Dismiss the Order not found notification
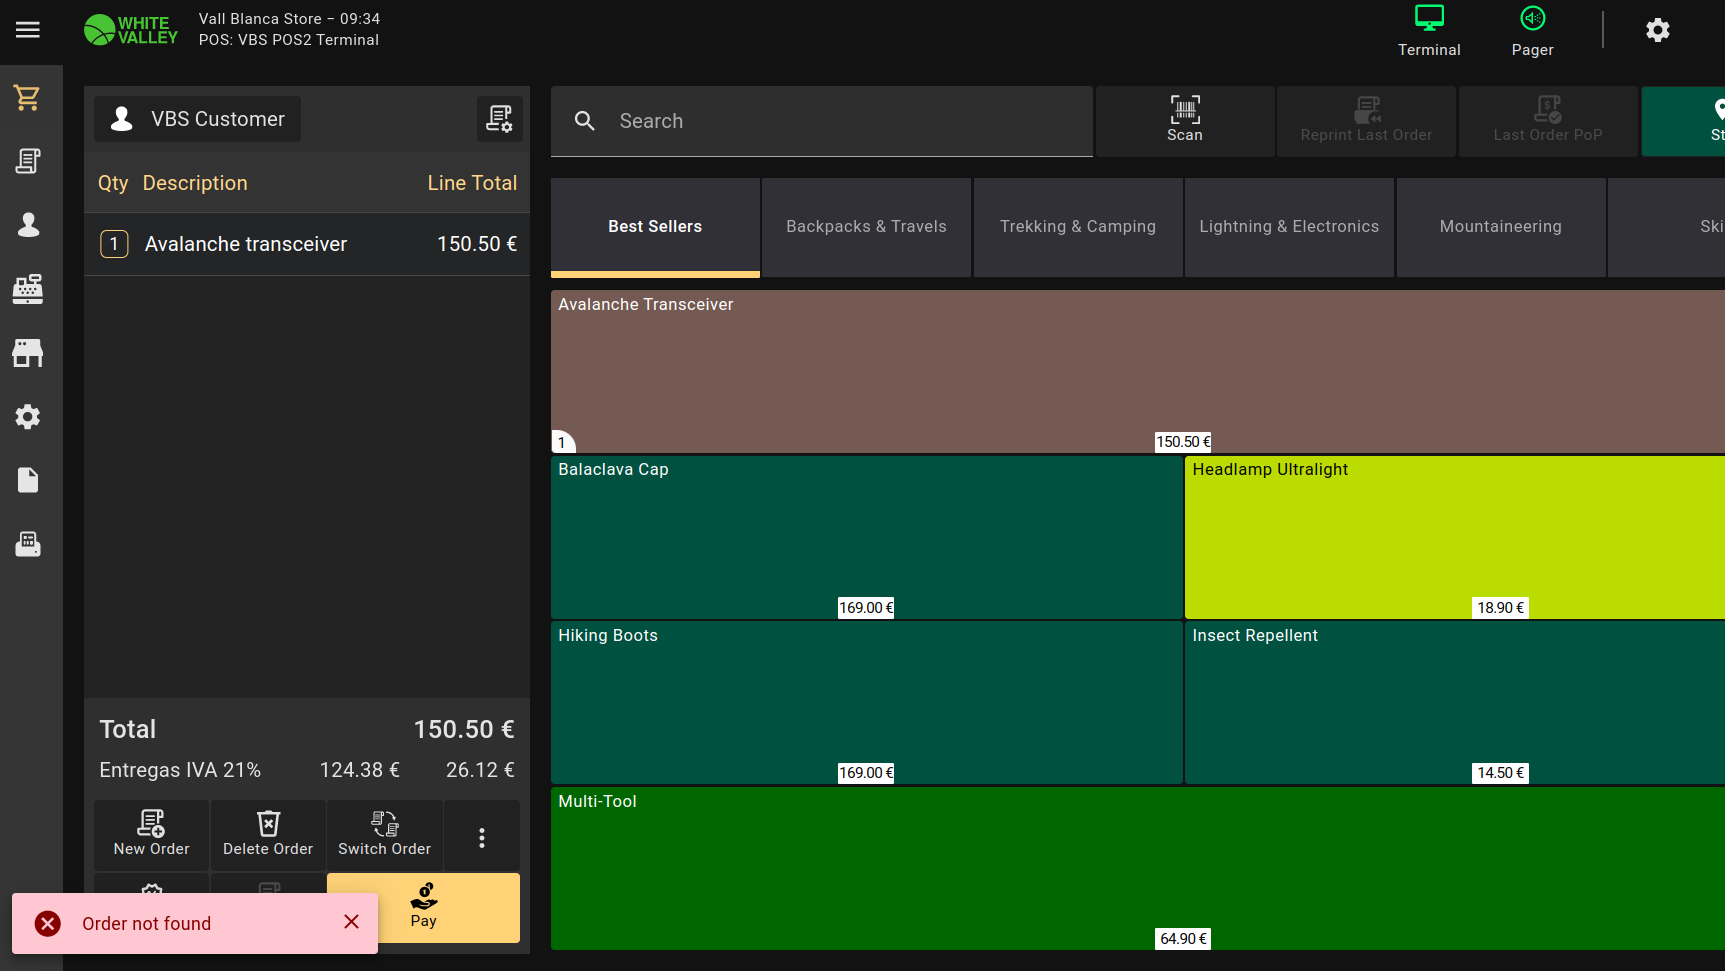 pos(351,922)
